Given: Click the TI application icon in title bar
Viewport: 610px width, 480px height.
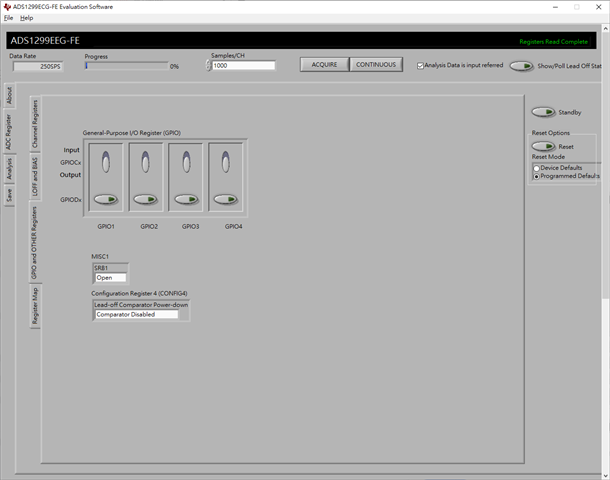Looking at the screenshot, I should (7, 7).
